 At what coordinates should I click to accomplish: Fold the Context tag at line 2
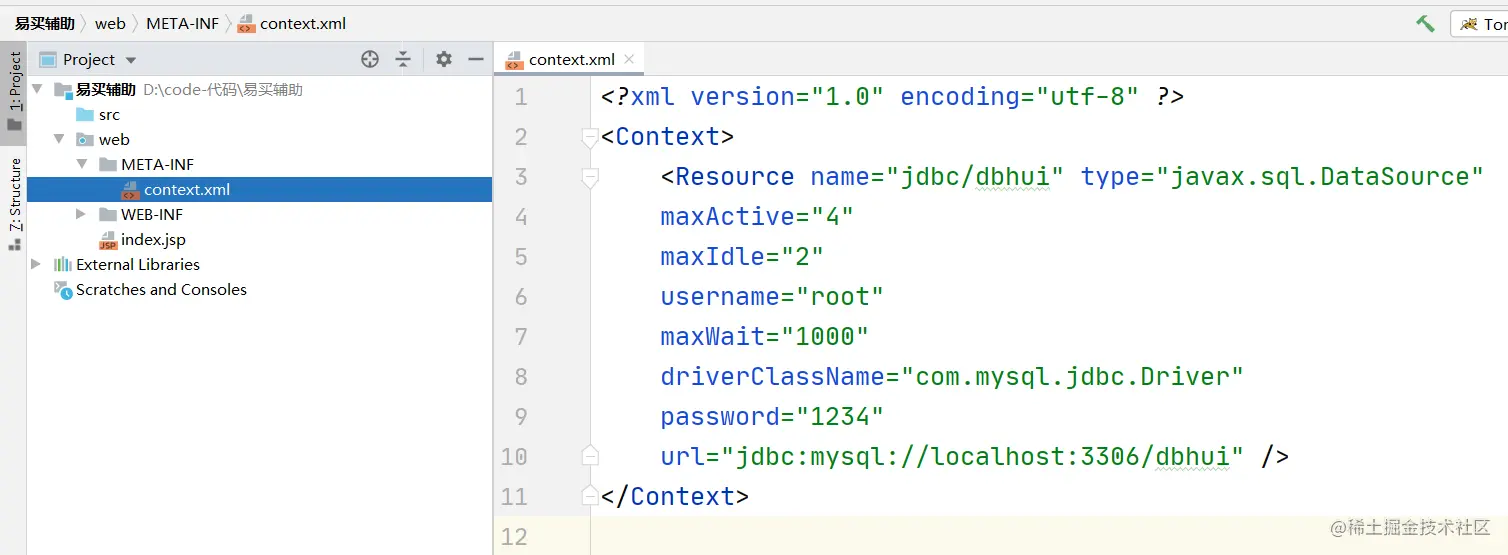coord(590,138)
